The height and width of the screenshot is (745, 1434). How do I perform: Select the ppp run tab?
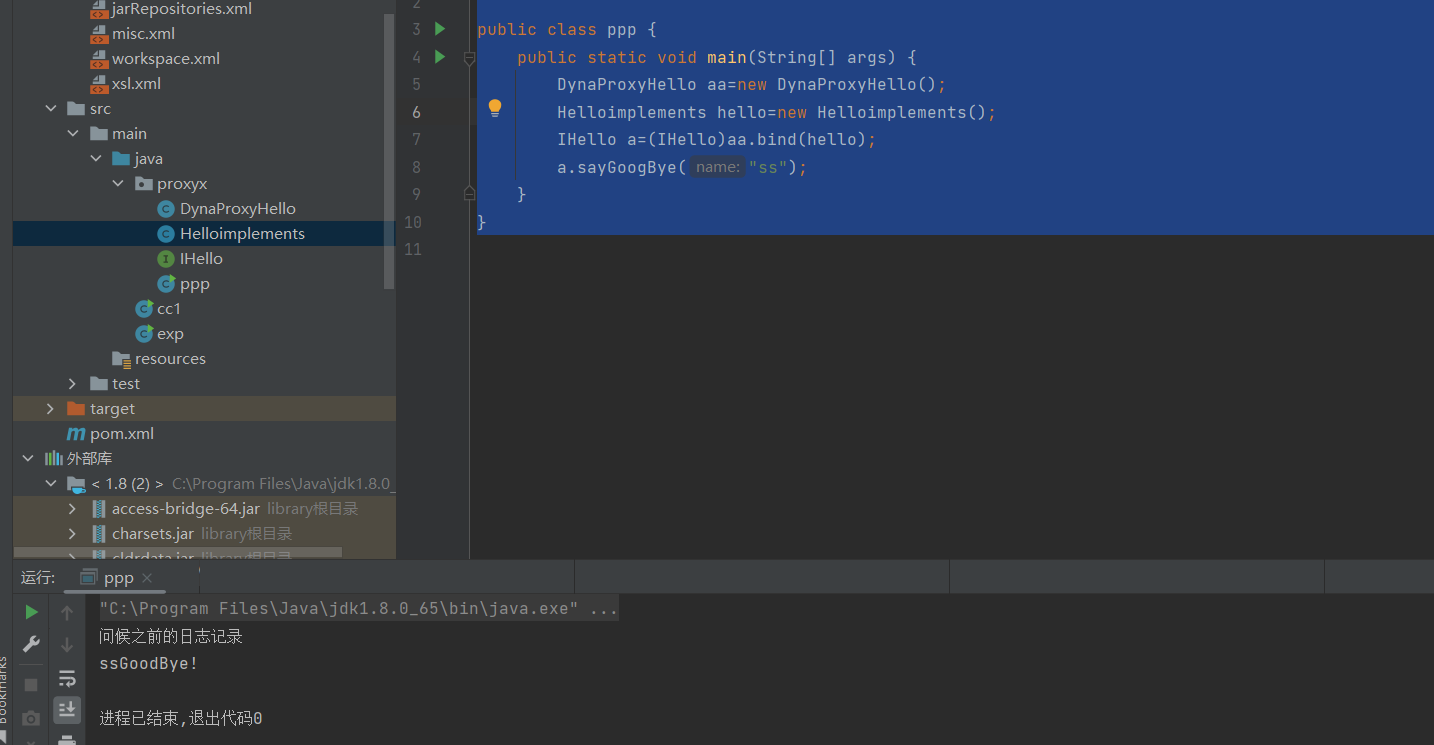(117, 578)
